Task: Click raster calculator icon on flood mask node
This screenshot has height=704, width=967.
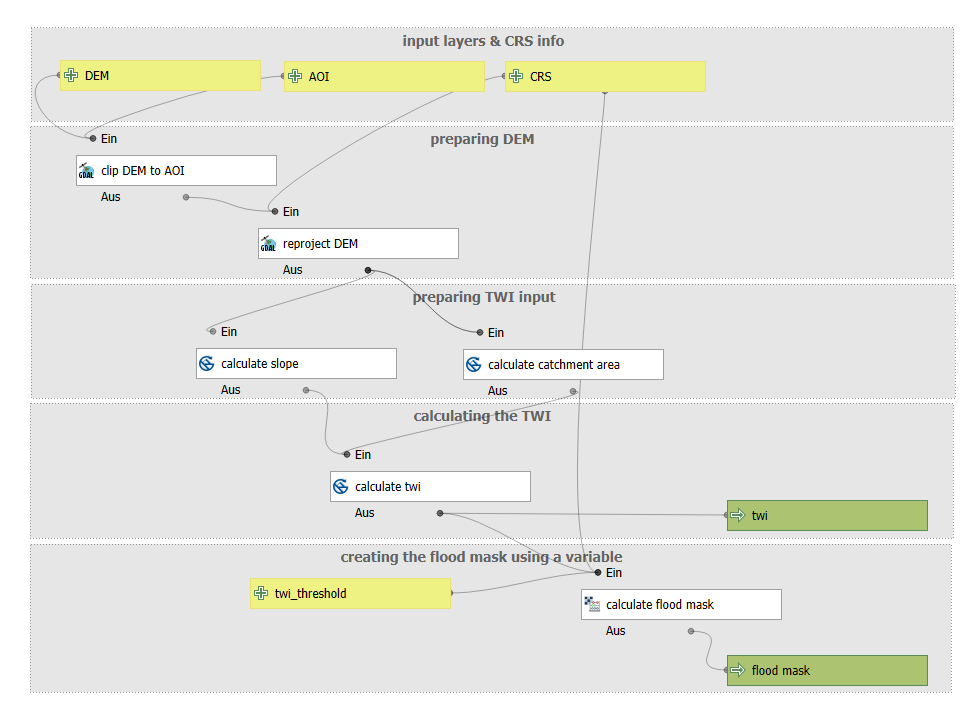Action: coord(592,604)
